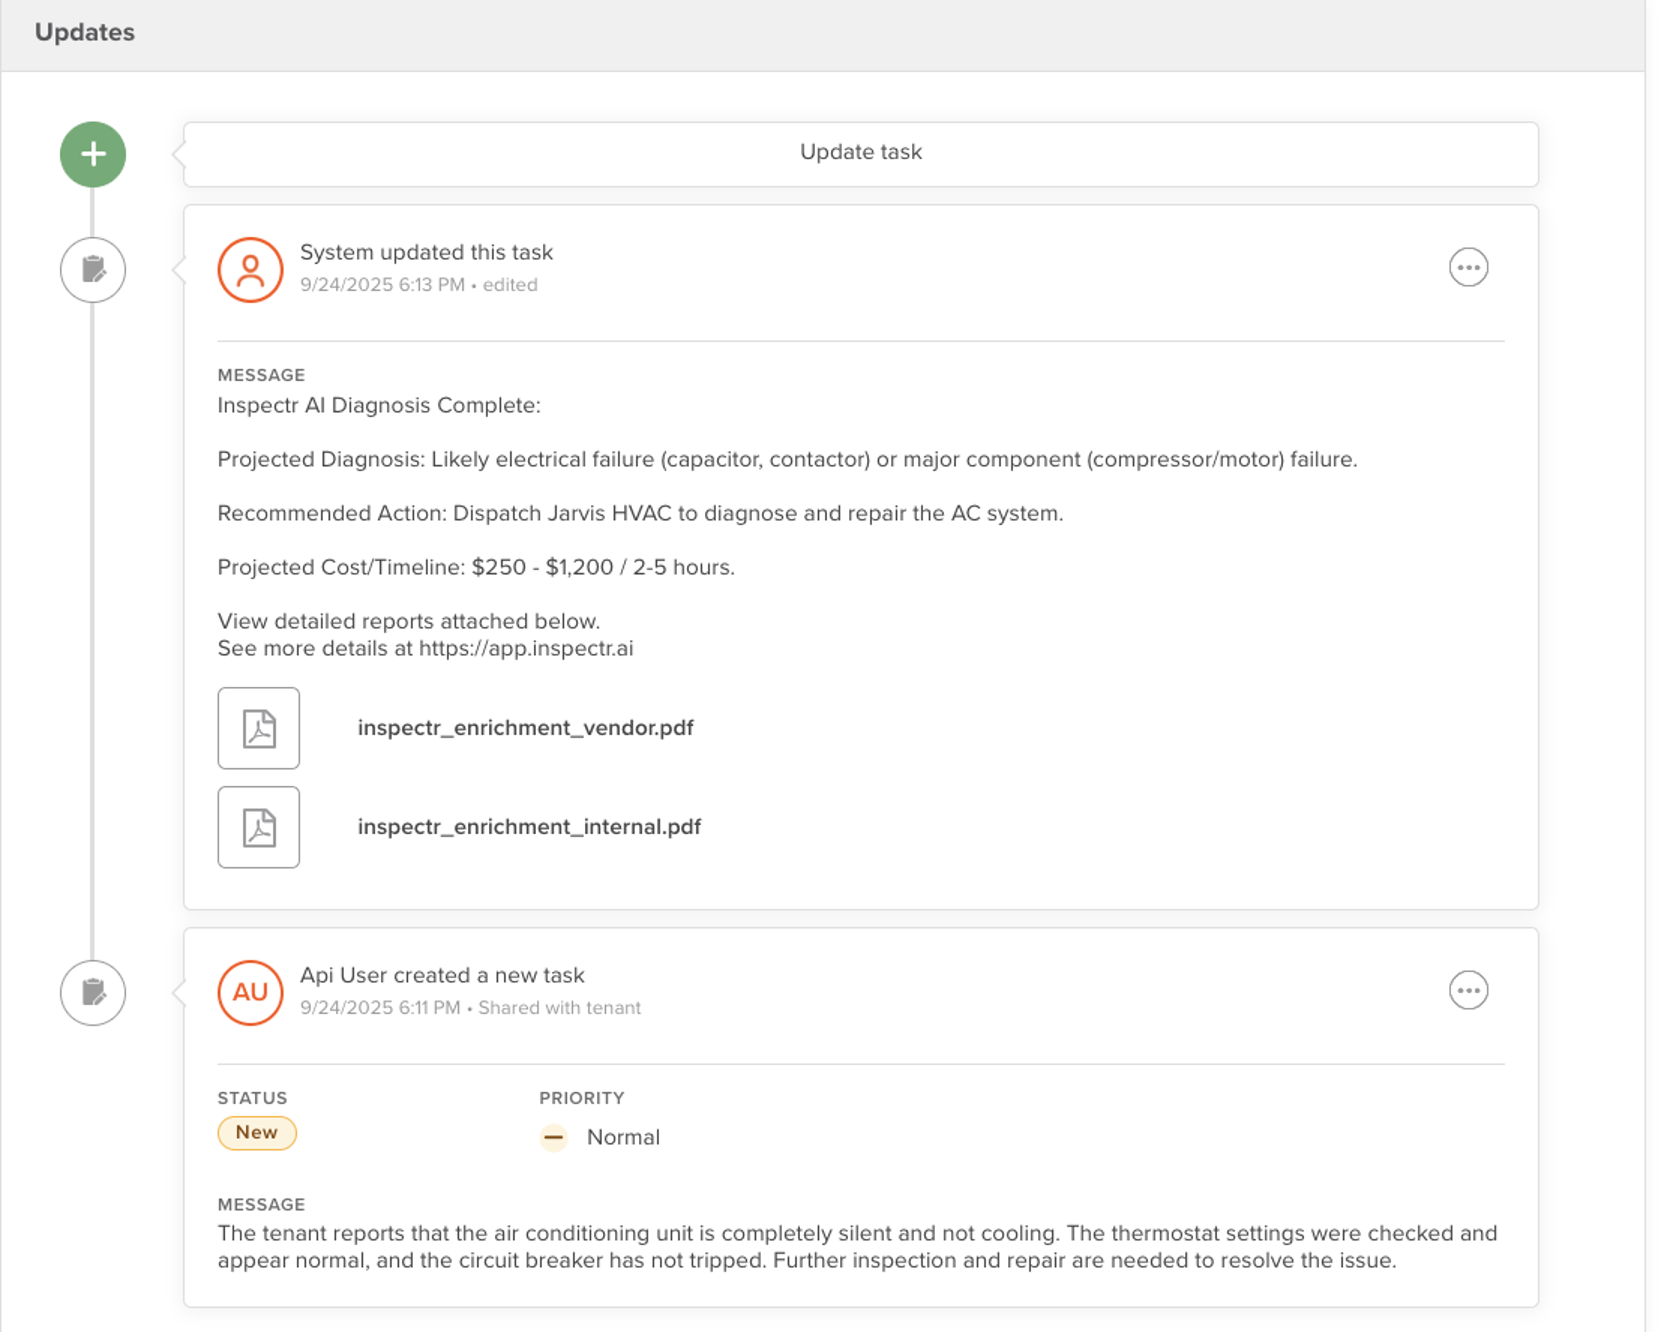Open the inspectr_enrichment_vendor.pdf filename link
Viewport: 1674px width, 1332px height.
point(525,728)
